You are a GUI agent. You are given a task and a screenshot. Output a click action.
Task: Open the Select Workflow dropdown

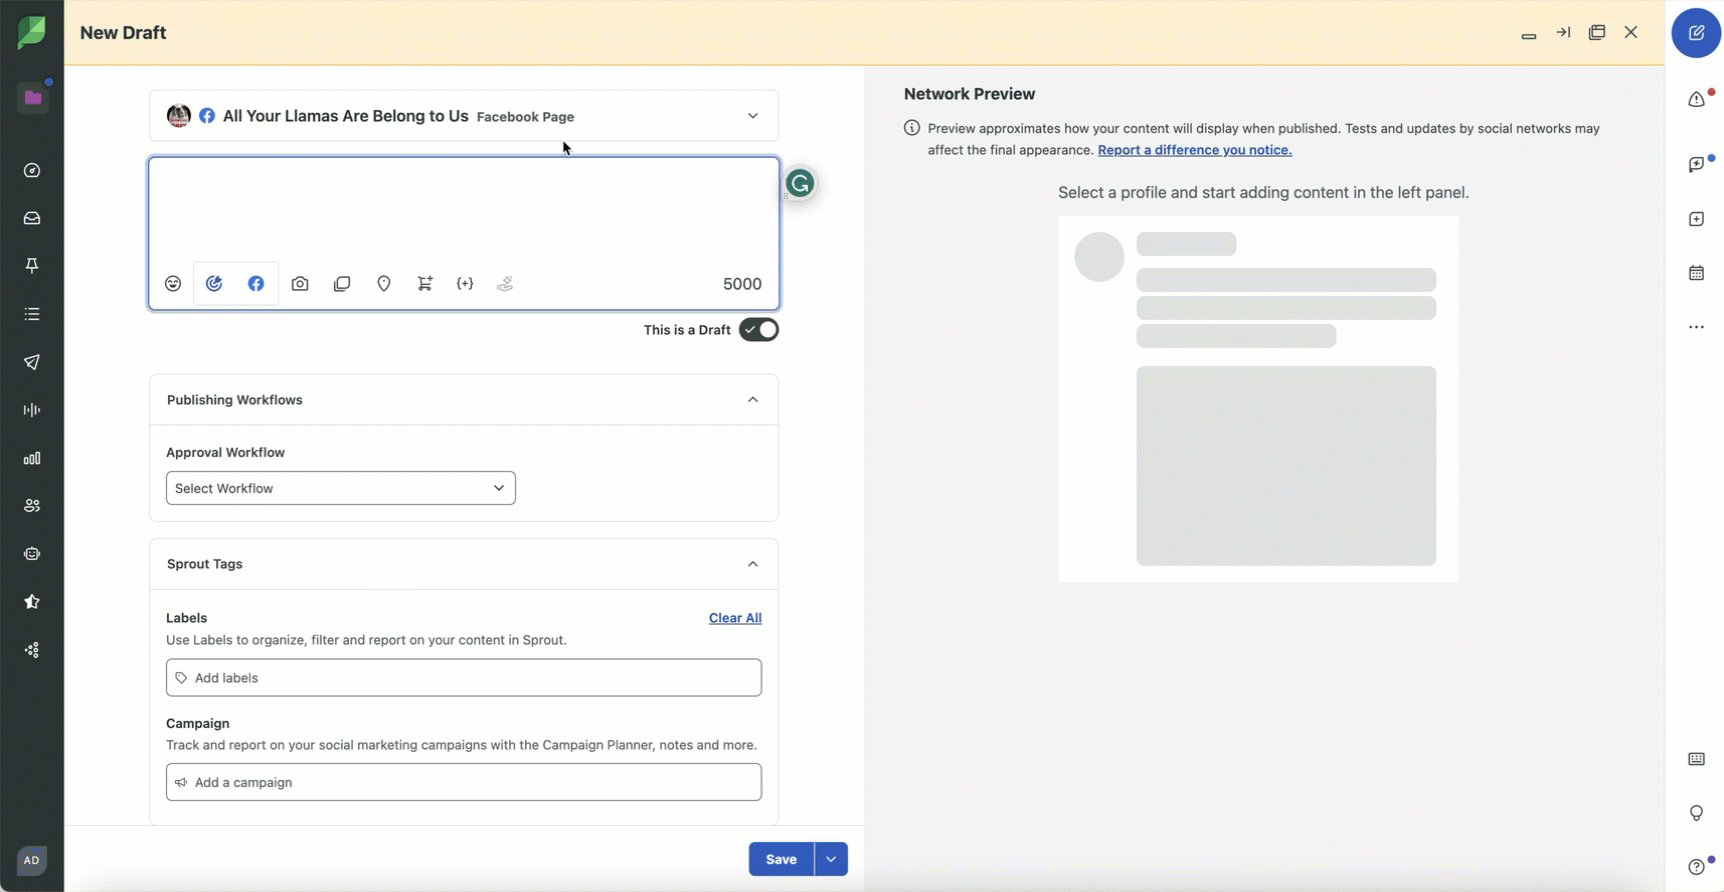tap(341, 488)
